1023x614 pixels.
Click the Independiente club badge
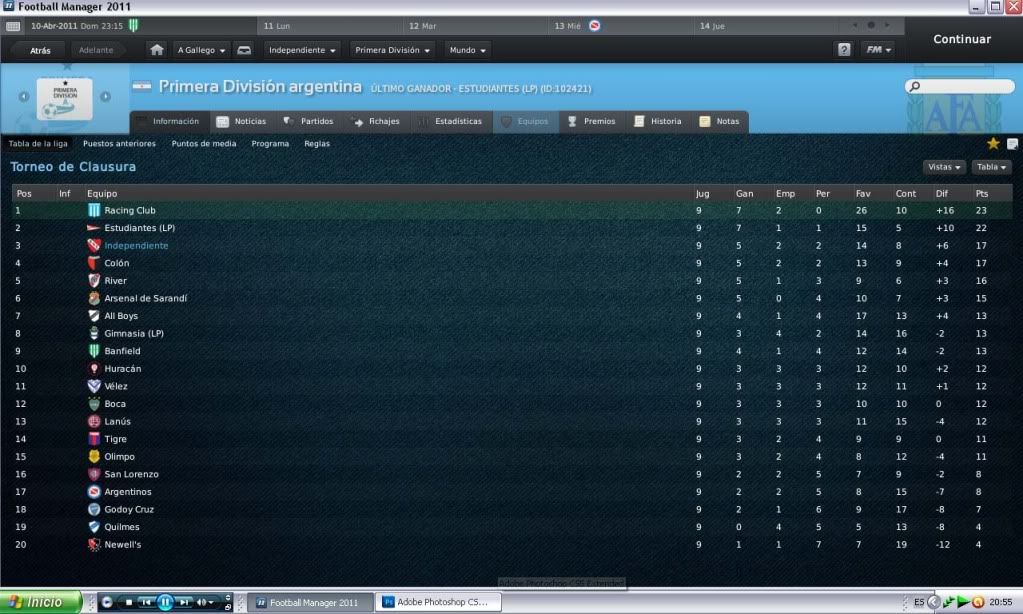94,245
